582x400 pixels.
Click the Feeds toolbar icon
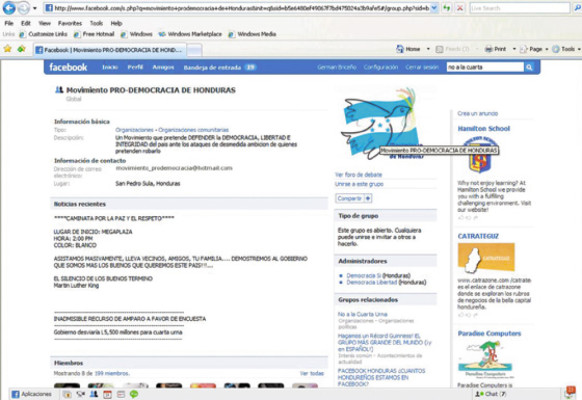tap(439, 49)
